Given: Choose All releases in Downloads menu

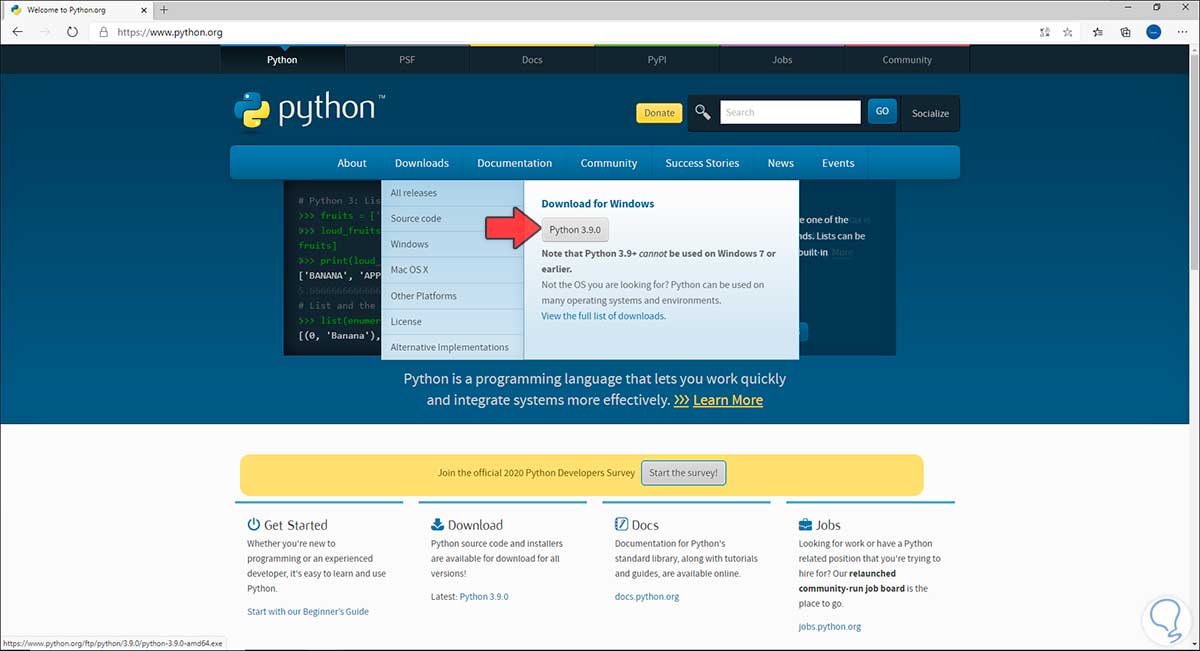Looking at the screenshot, I should click(x=453, y=193).
